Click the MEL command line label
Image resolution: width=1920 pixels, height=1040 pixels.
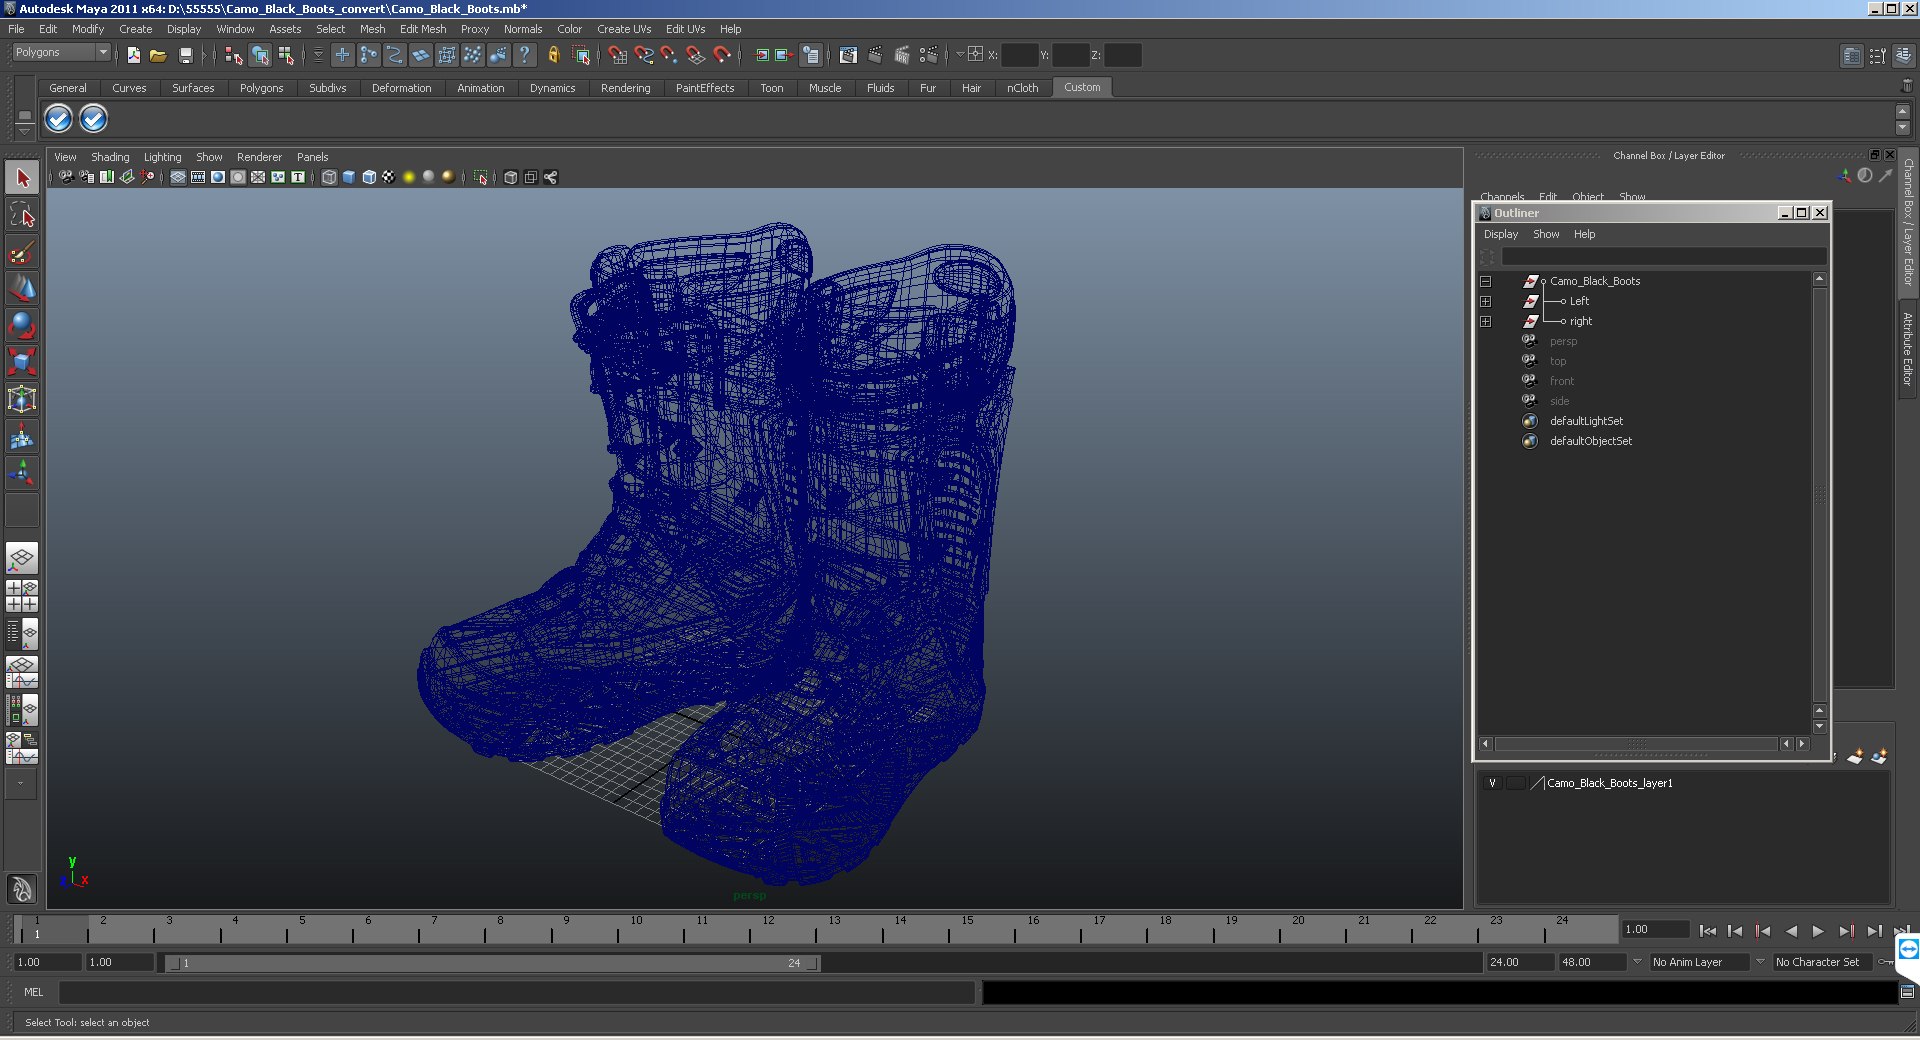click(x=34, y=992)
